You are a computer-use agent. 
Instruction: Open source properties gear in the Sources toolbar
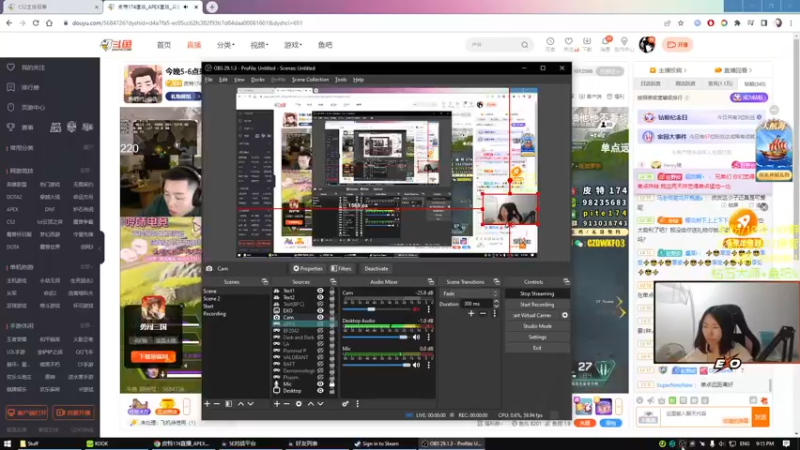(x=298, y=404)
